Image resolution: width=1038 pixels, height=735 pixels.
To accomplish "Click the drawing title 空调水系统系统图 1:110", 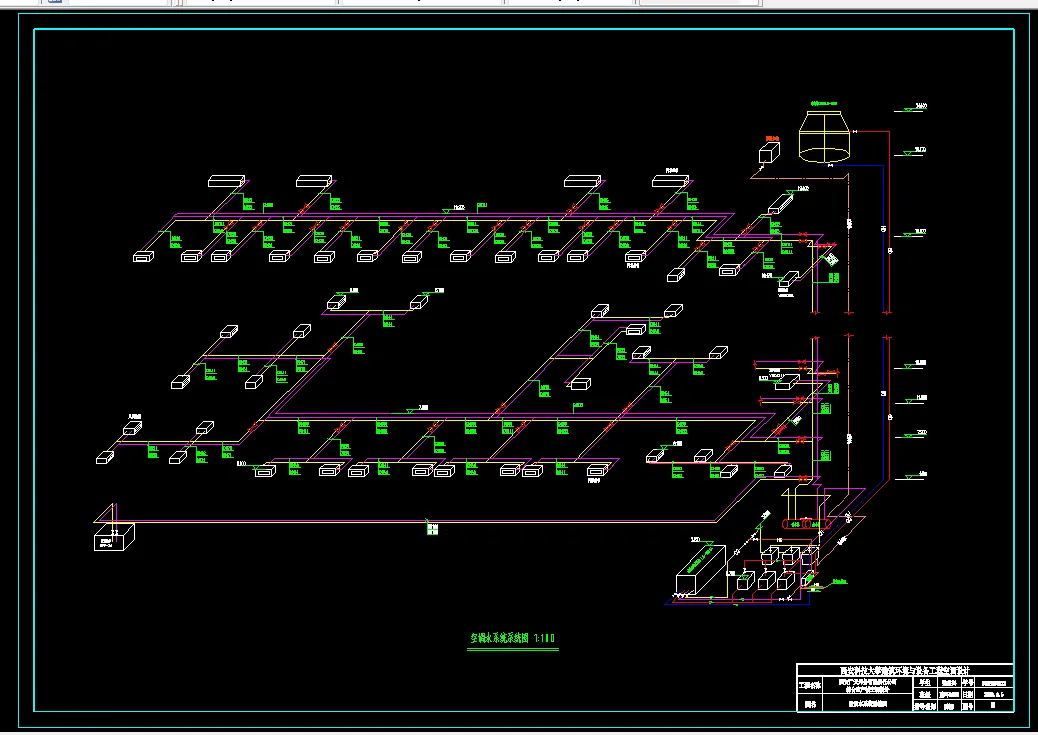I will (513, 638).
